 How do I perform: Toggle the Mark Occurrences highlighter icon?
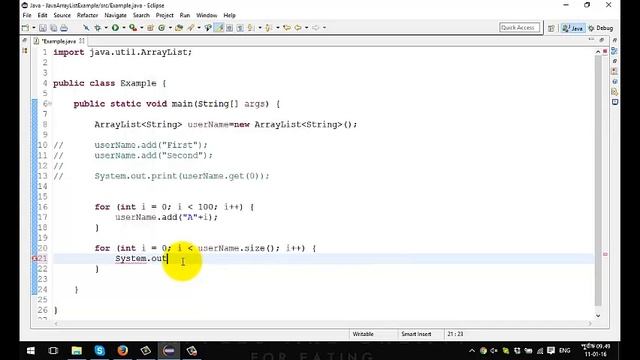coord(219,28)
